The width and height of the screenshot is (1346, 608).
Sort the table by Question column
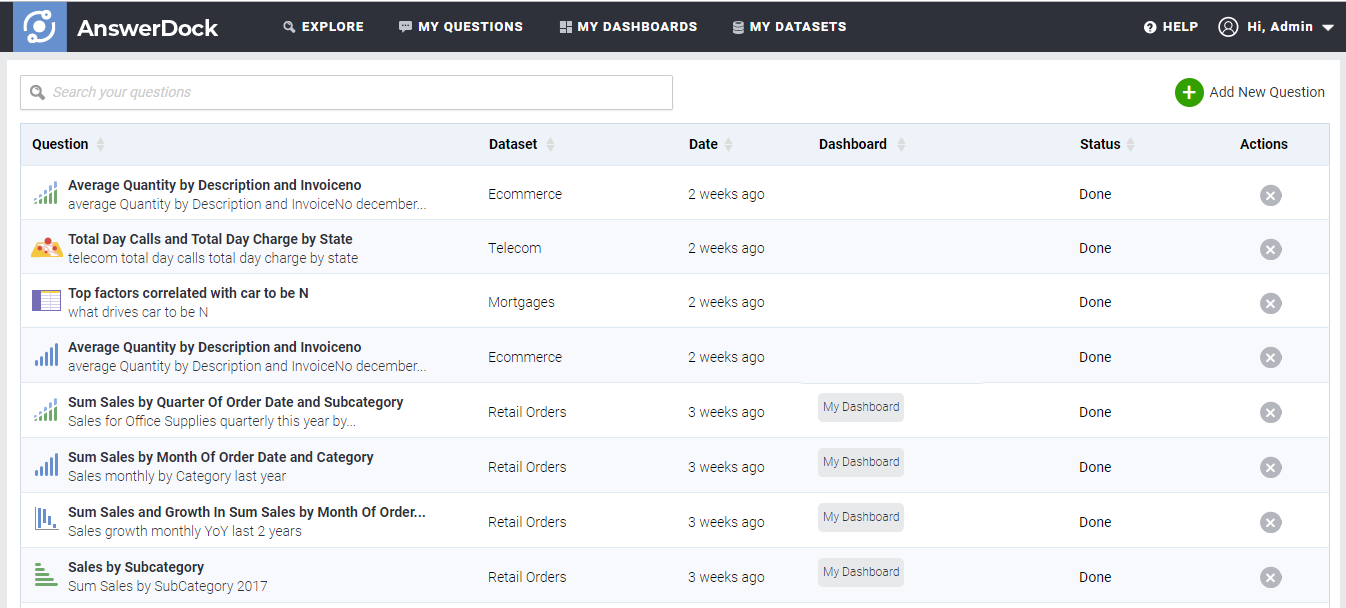(x=68, y=144)
